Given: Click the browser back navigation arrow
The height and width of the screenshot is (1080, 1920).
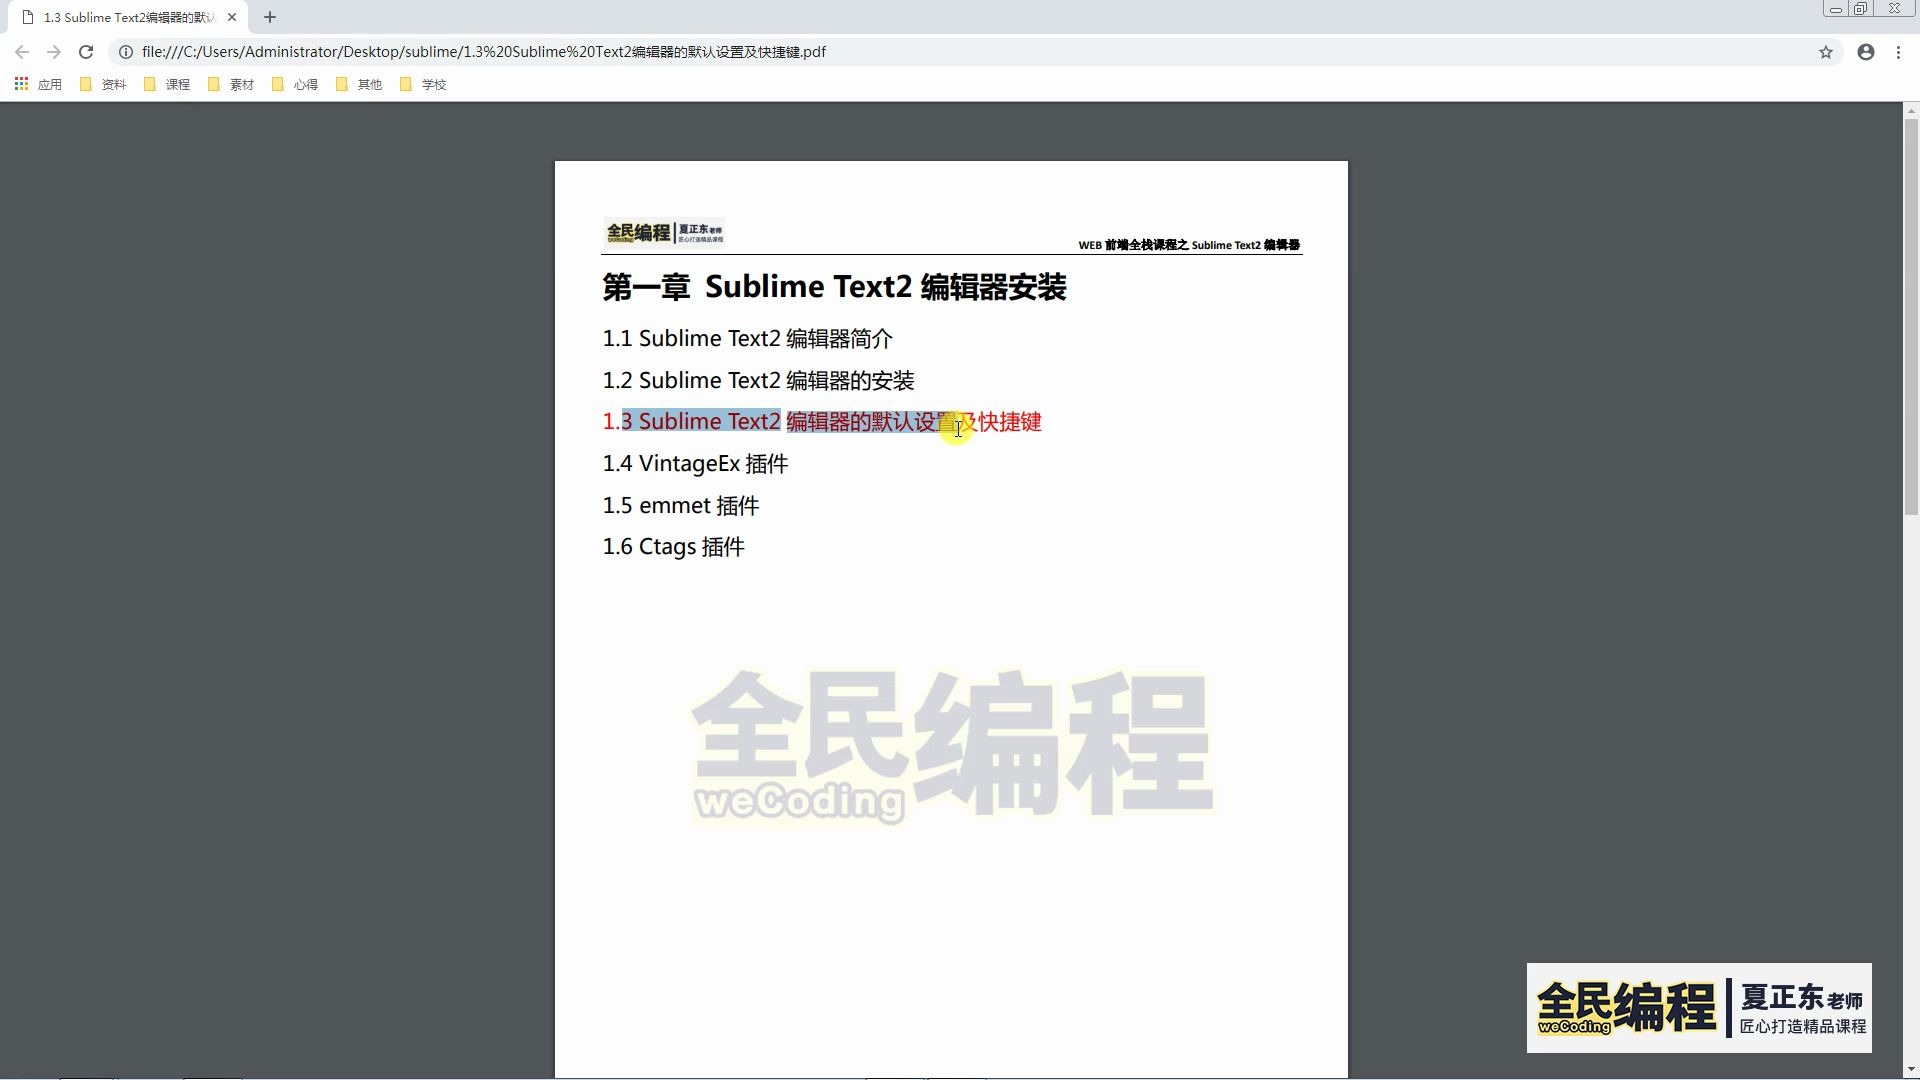Looking at the screenshot, I should pyautogui.click(x=21, y=51).
